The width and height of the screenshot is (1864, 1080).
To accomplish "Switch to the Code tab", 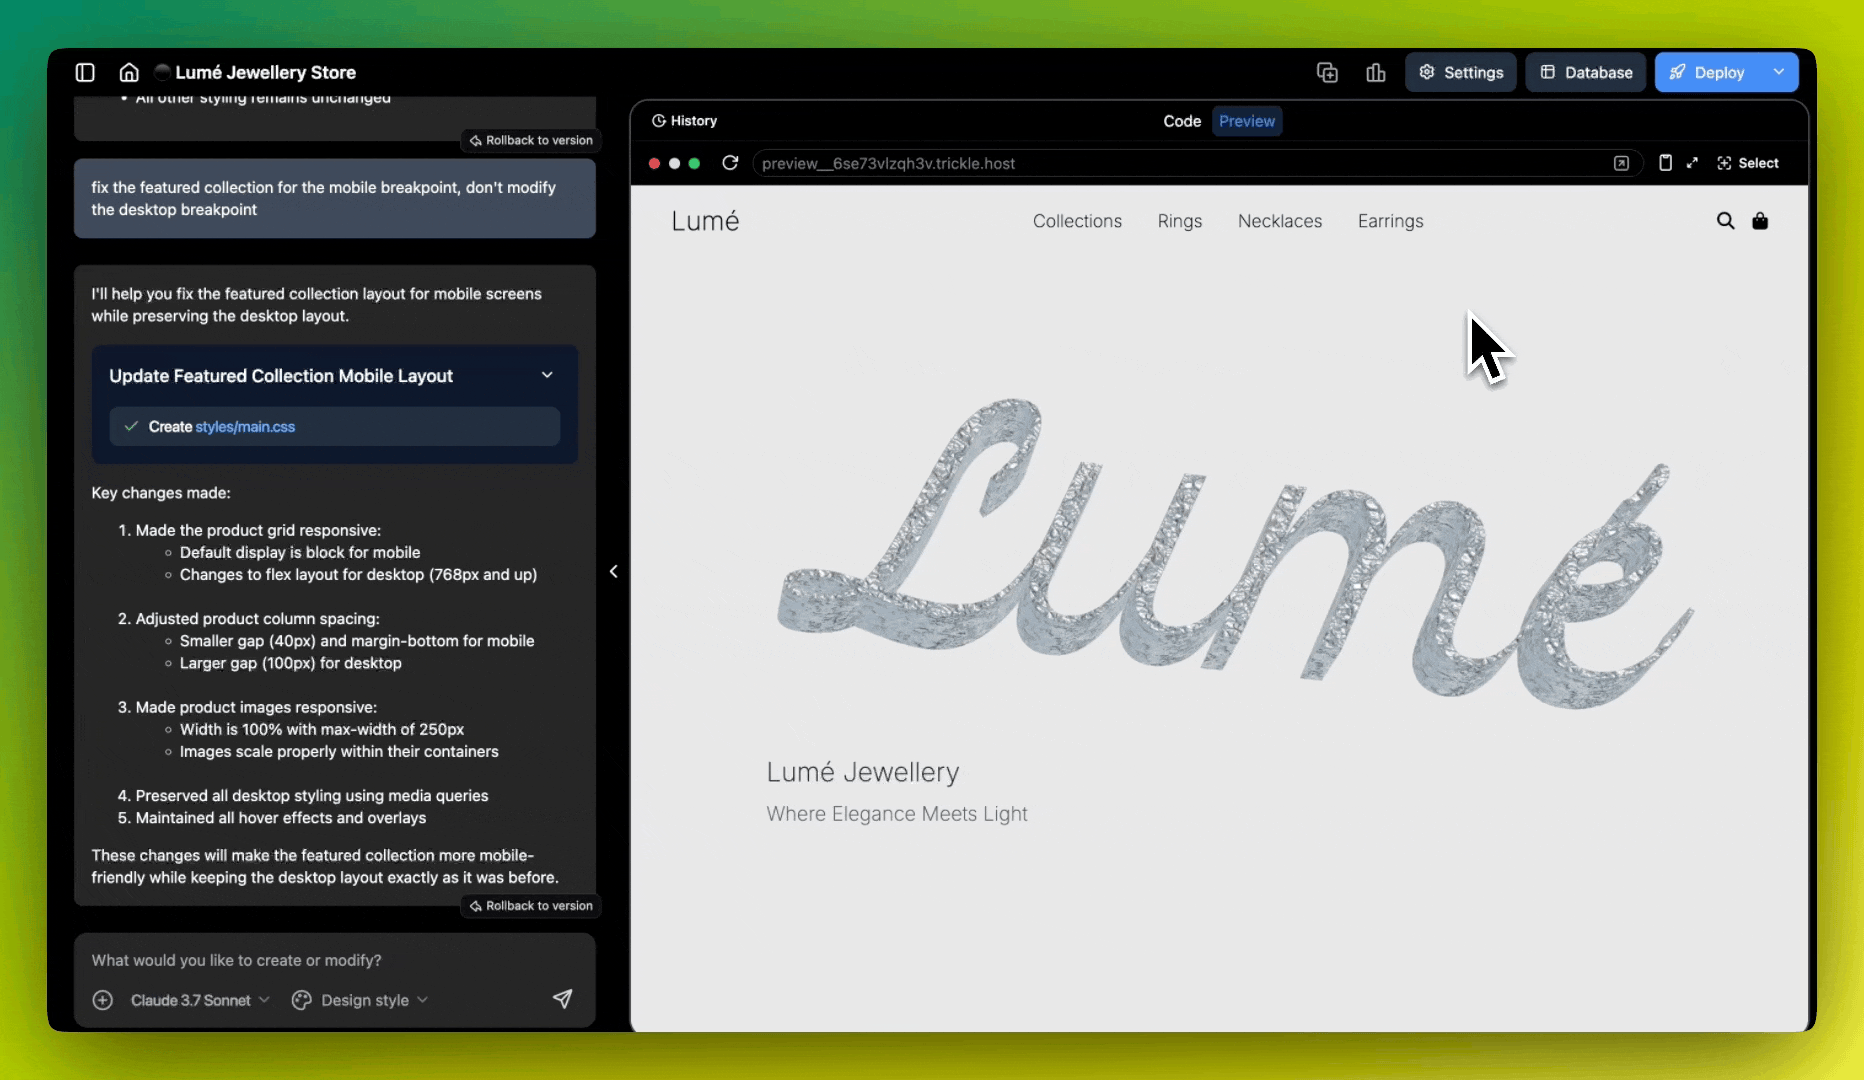I will coord(1182,121).
